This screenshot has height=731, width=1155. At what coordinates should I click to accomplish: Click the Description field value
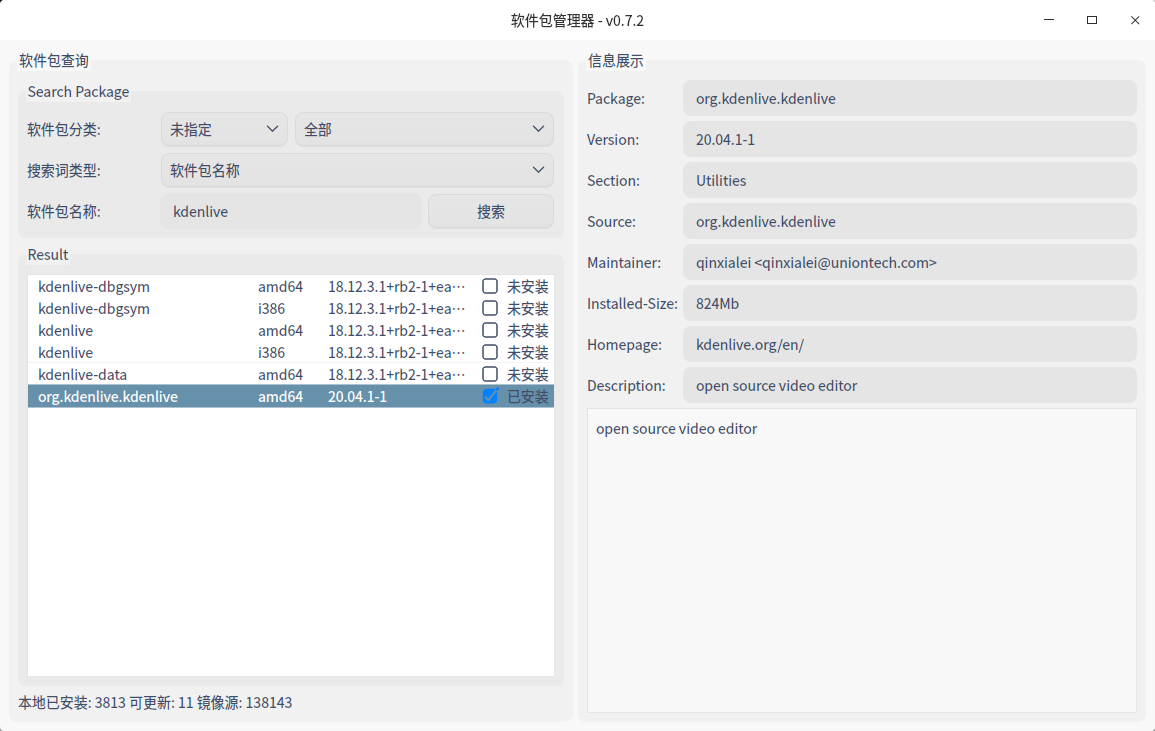pos(910,385)
